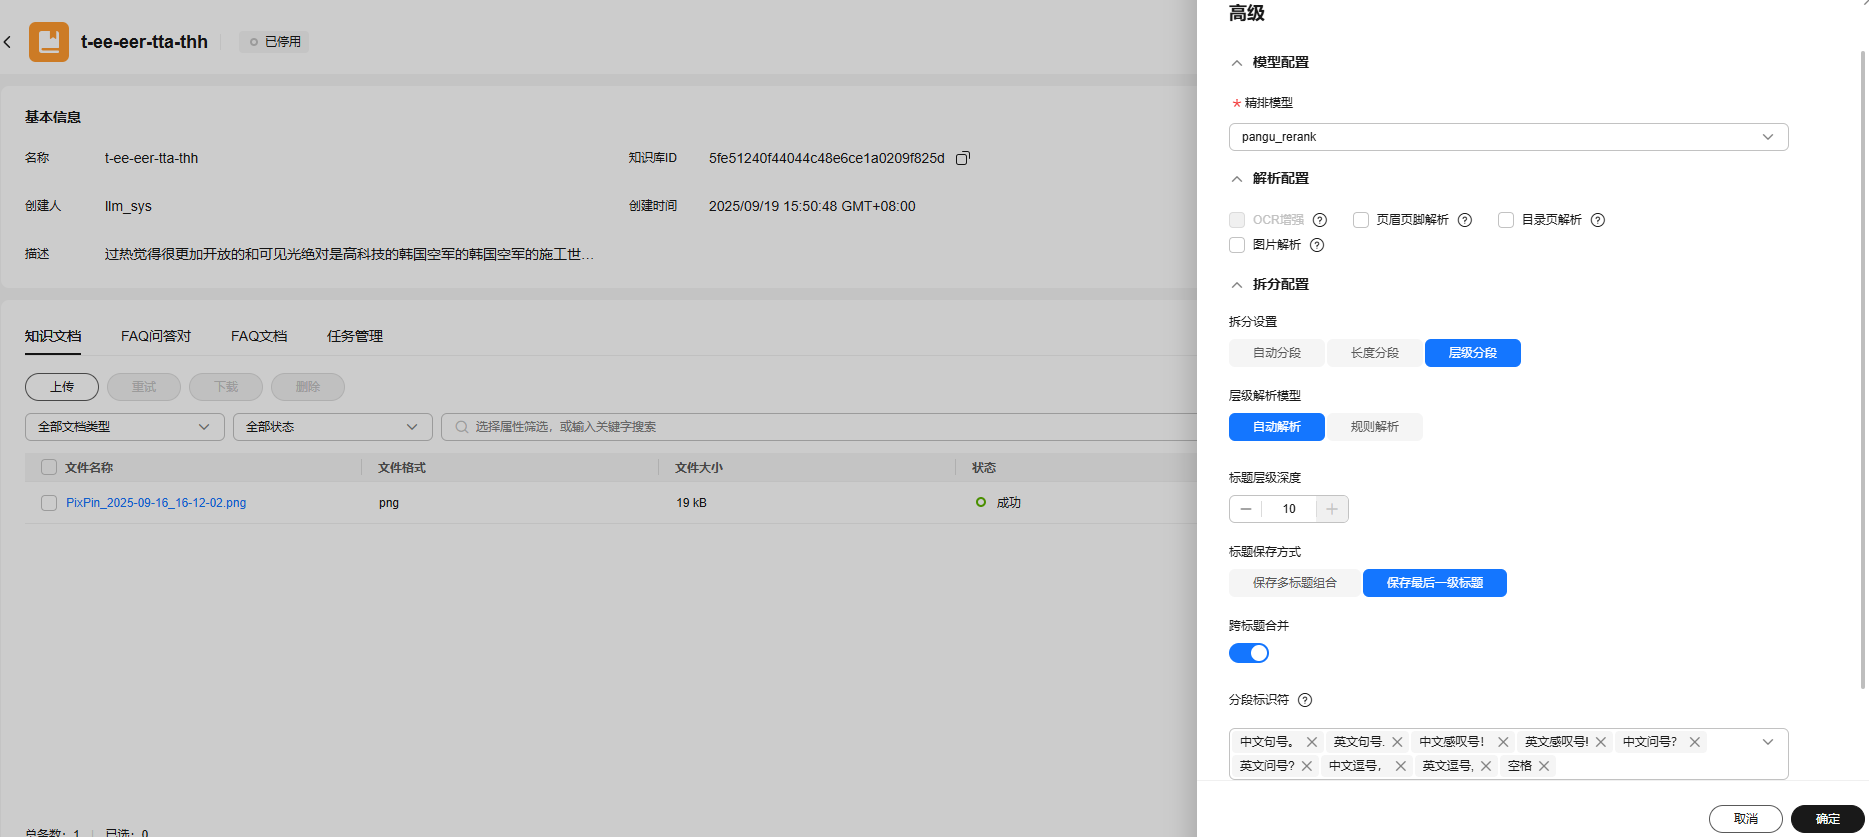
Task: Click the back arrow beside knowledge base title
Action: [x=8, y=42]
